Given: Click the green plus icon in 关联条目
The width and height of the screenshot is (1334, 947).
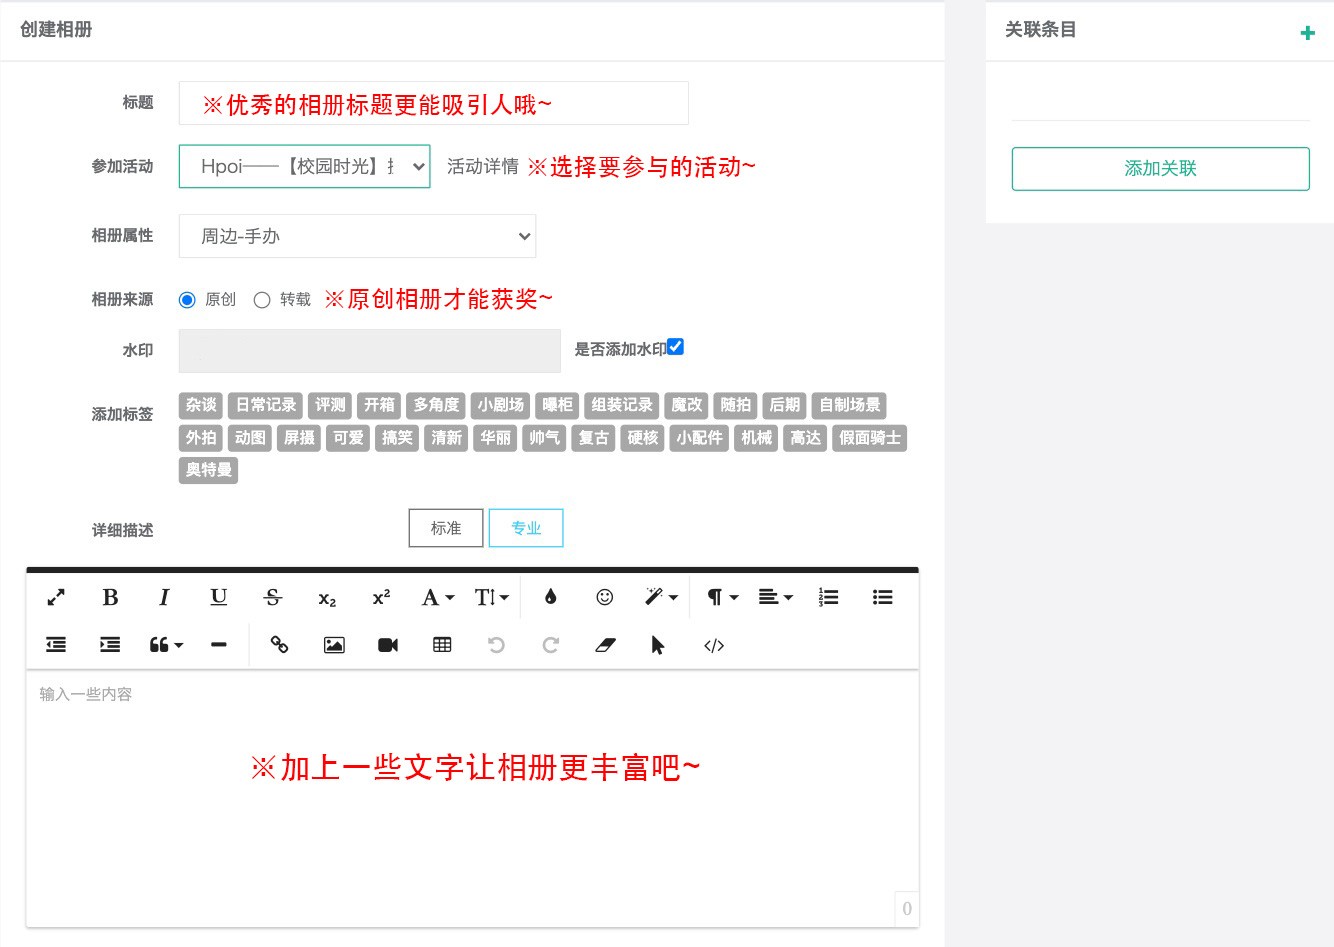Looking at the screenshot, I should tap(1307, 33).
